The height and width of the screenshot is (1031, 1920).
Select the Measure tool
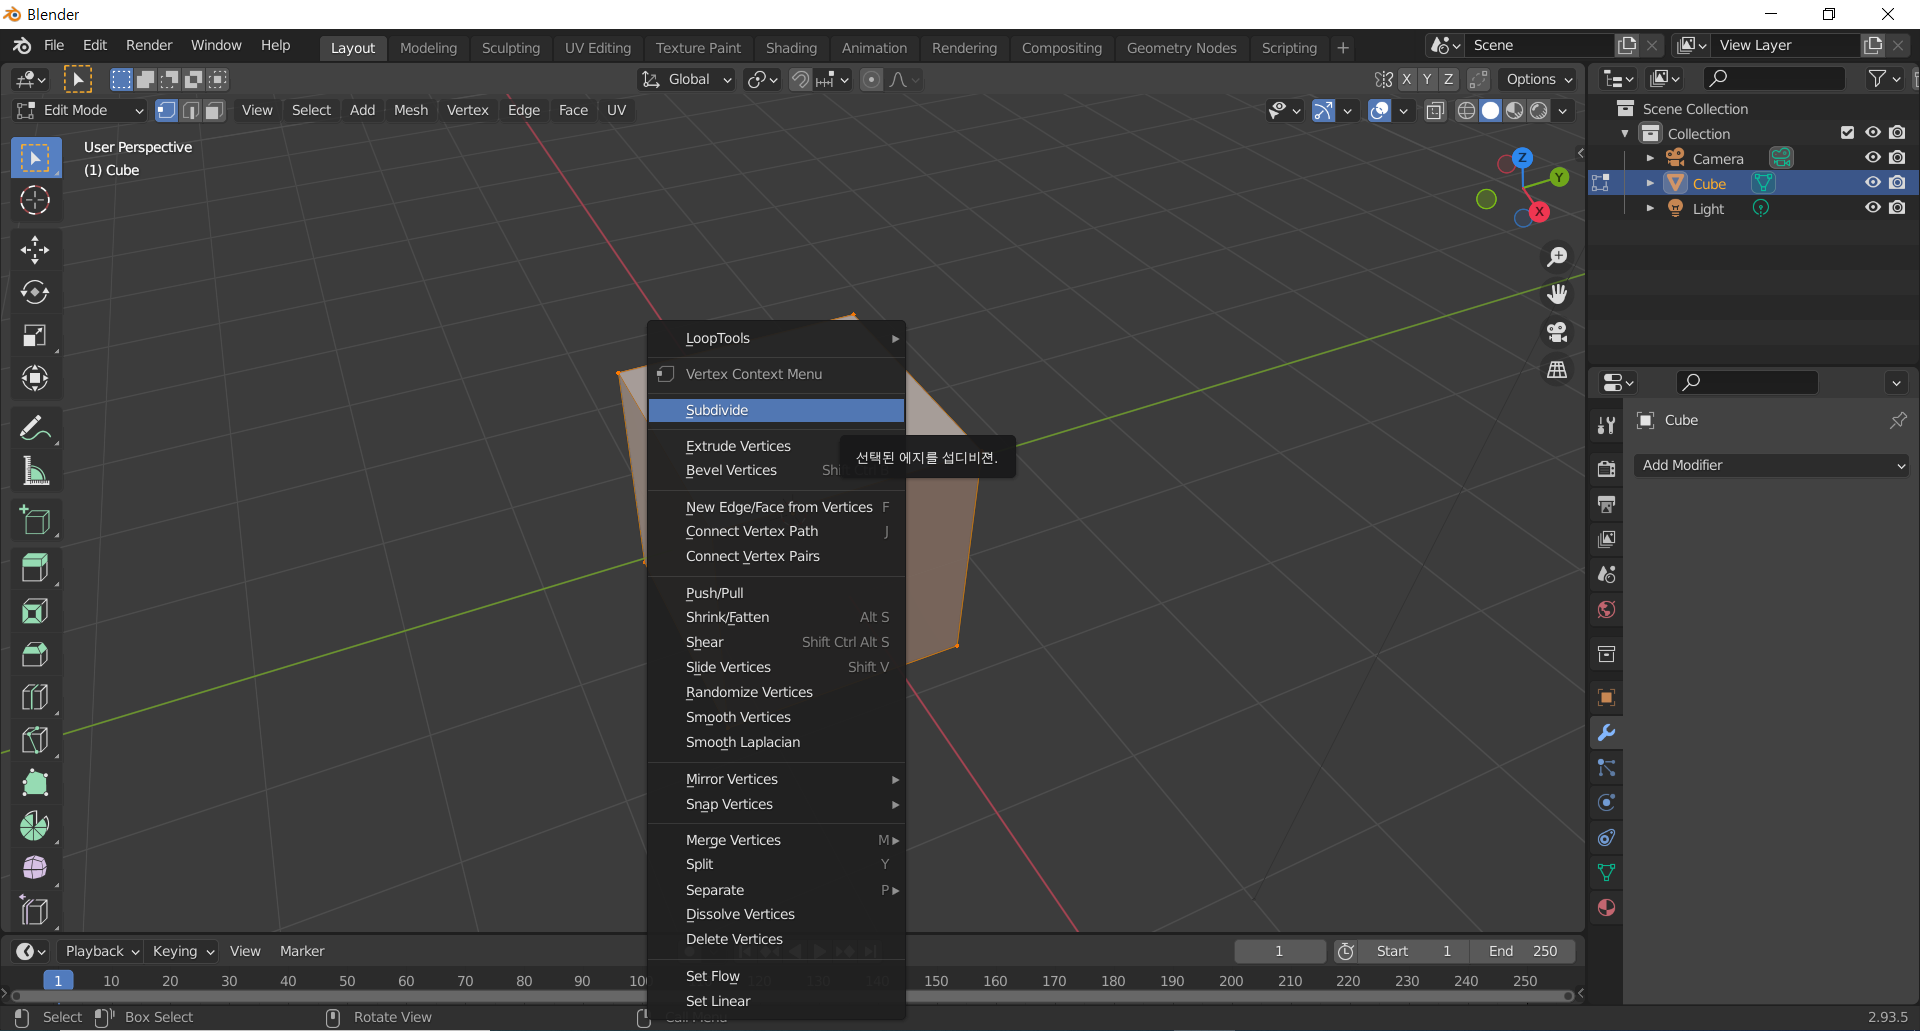point(35,471)
